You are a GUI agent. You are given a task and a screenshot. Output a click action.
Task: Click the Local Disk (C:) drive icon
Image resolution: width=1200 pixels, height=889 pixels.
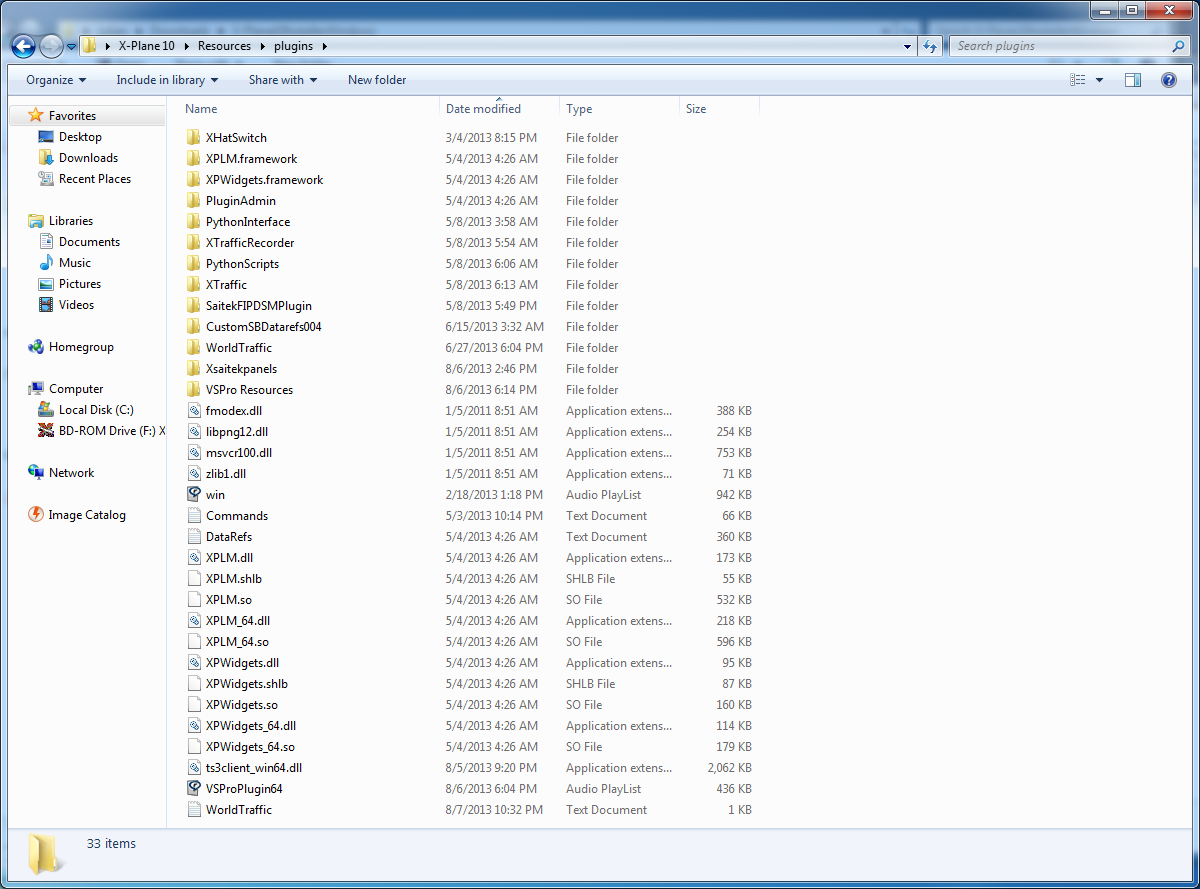coord(46,410)
